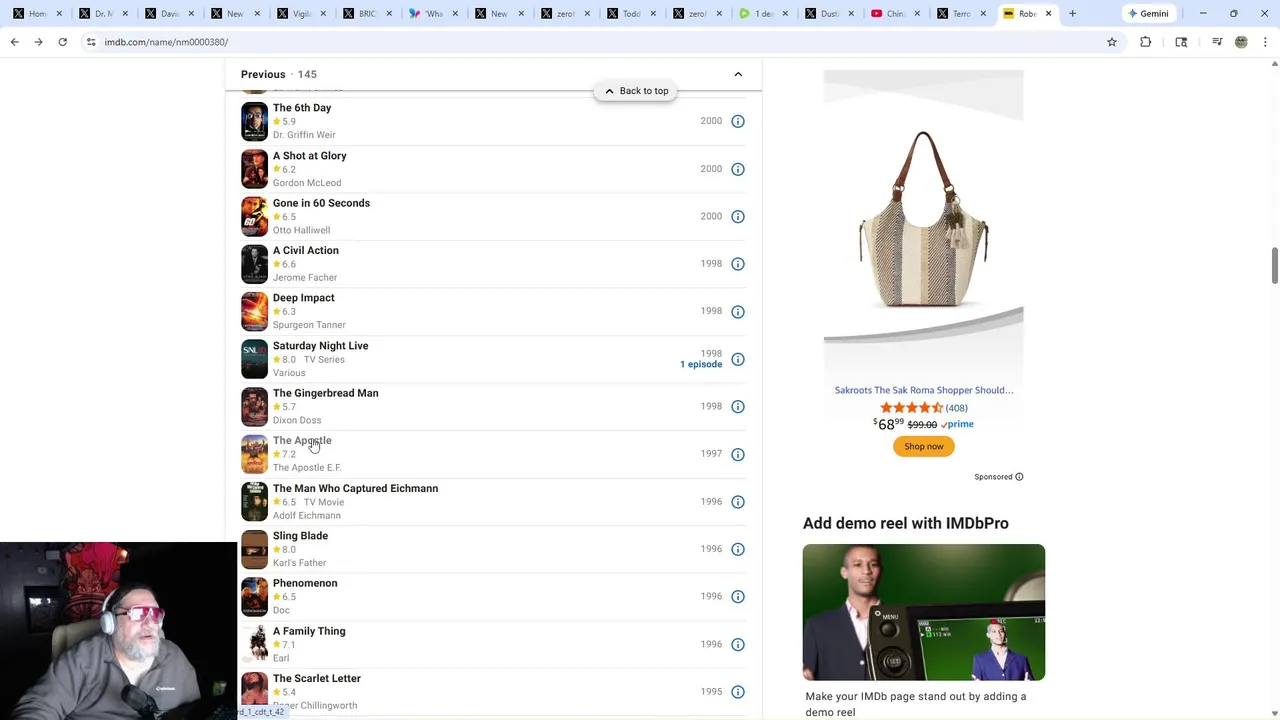Open info icon for Deep Impact
The height and width of the screenshot is (720, 1280).
point(738,311)
